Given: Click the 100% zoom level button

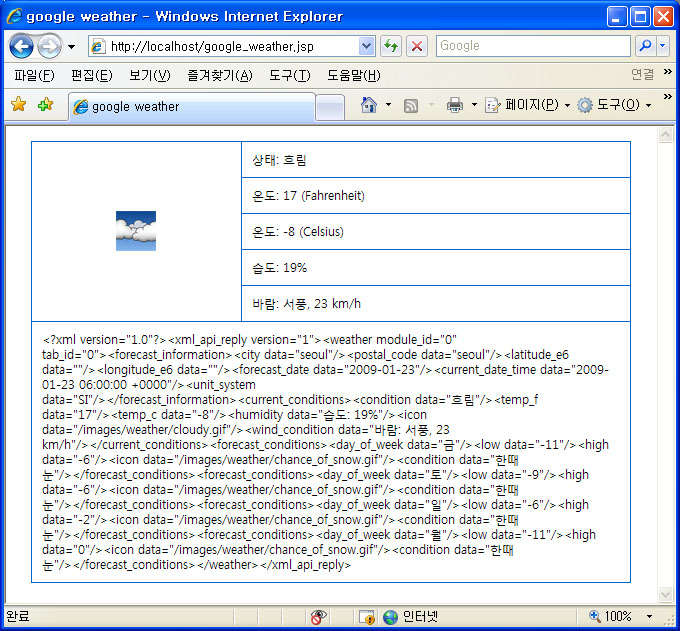Looking at the screenshot, I should 610,616.
